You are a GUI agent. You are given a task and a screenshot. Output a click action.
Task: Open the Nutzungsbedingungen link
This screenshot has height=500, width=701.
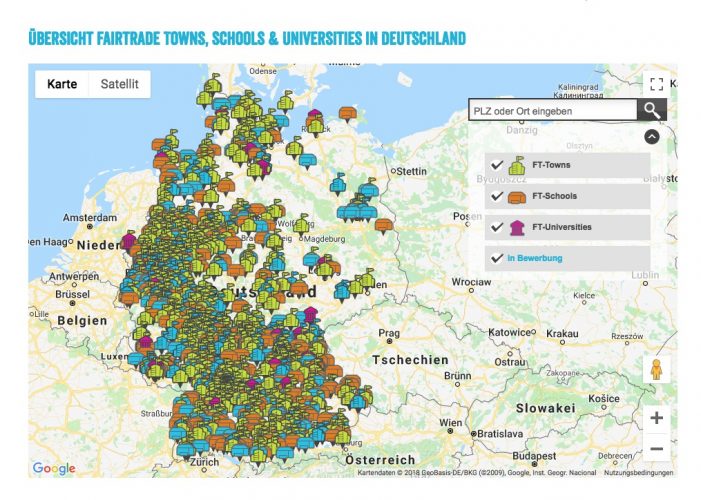coord(638,473)
